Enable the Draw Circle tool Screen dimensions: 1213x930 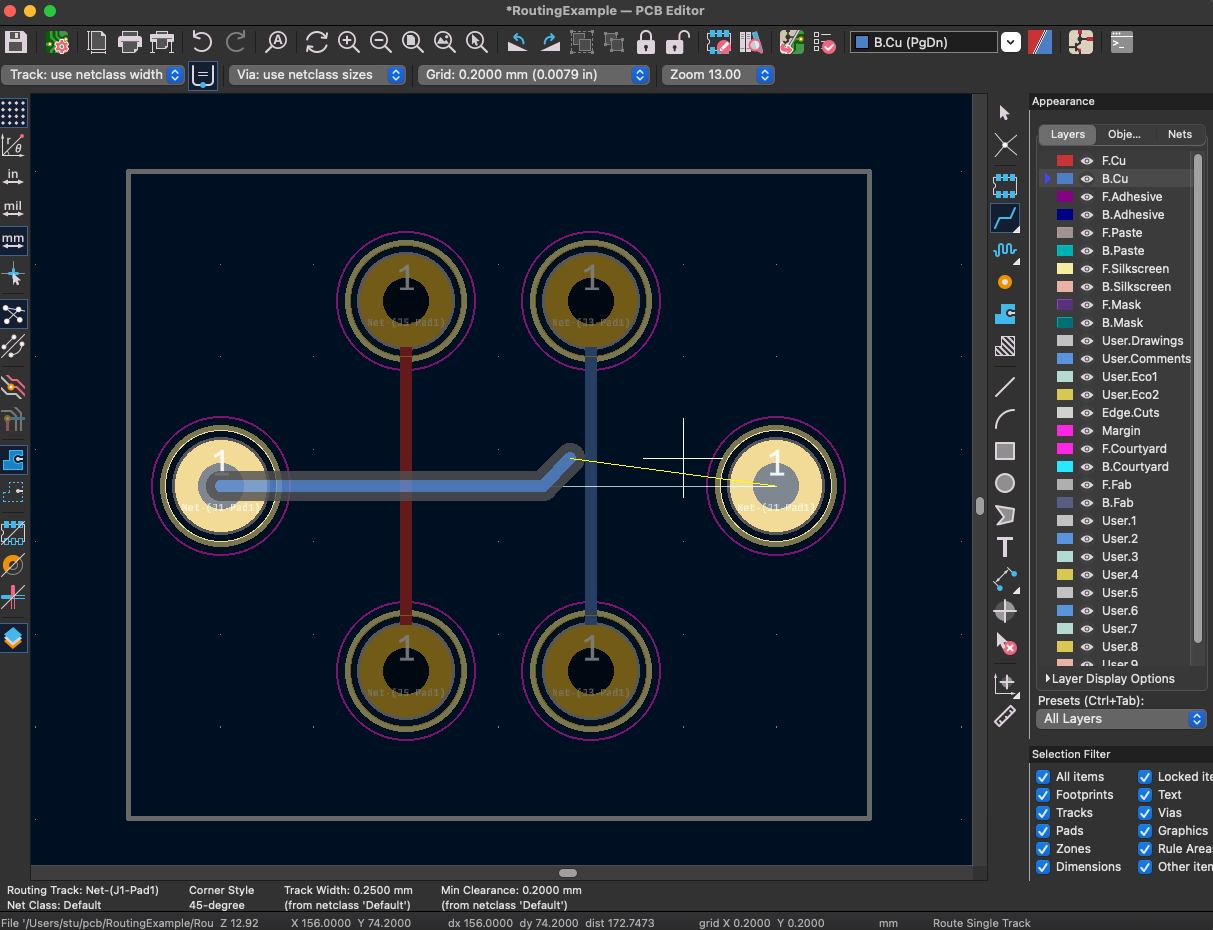pyautogui.click(x=1004, y=483)
